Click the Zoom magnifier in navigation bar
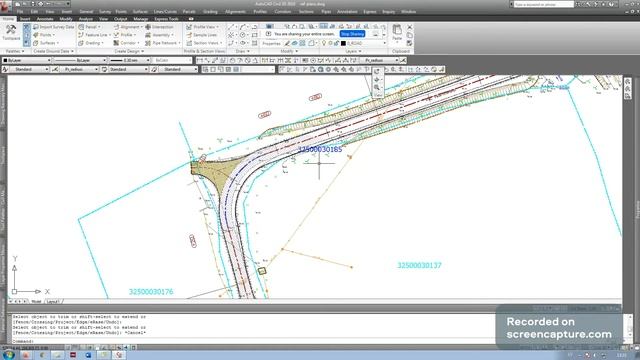The image size is (640, 360). [377, 87]
